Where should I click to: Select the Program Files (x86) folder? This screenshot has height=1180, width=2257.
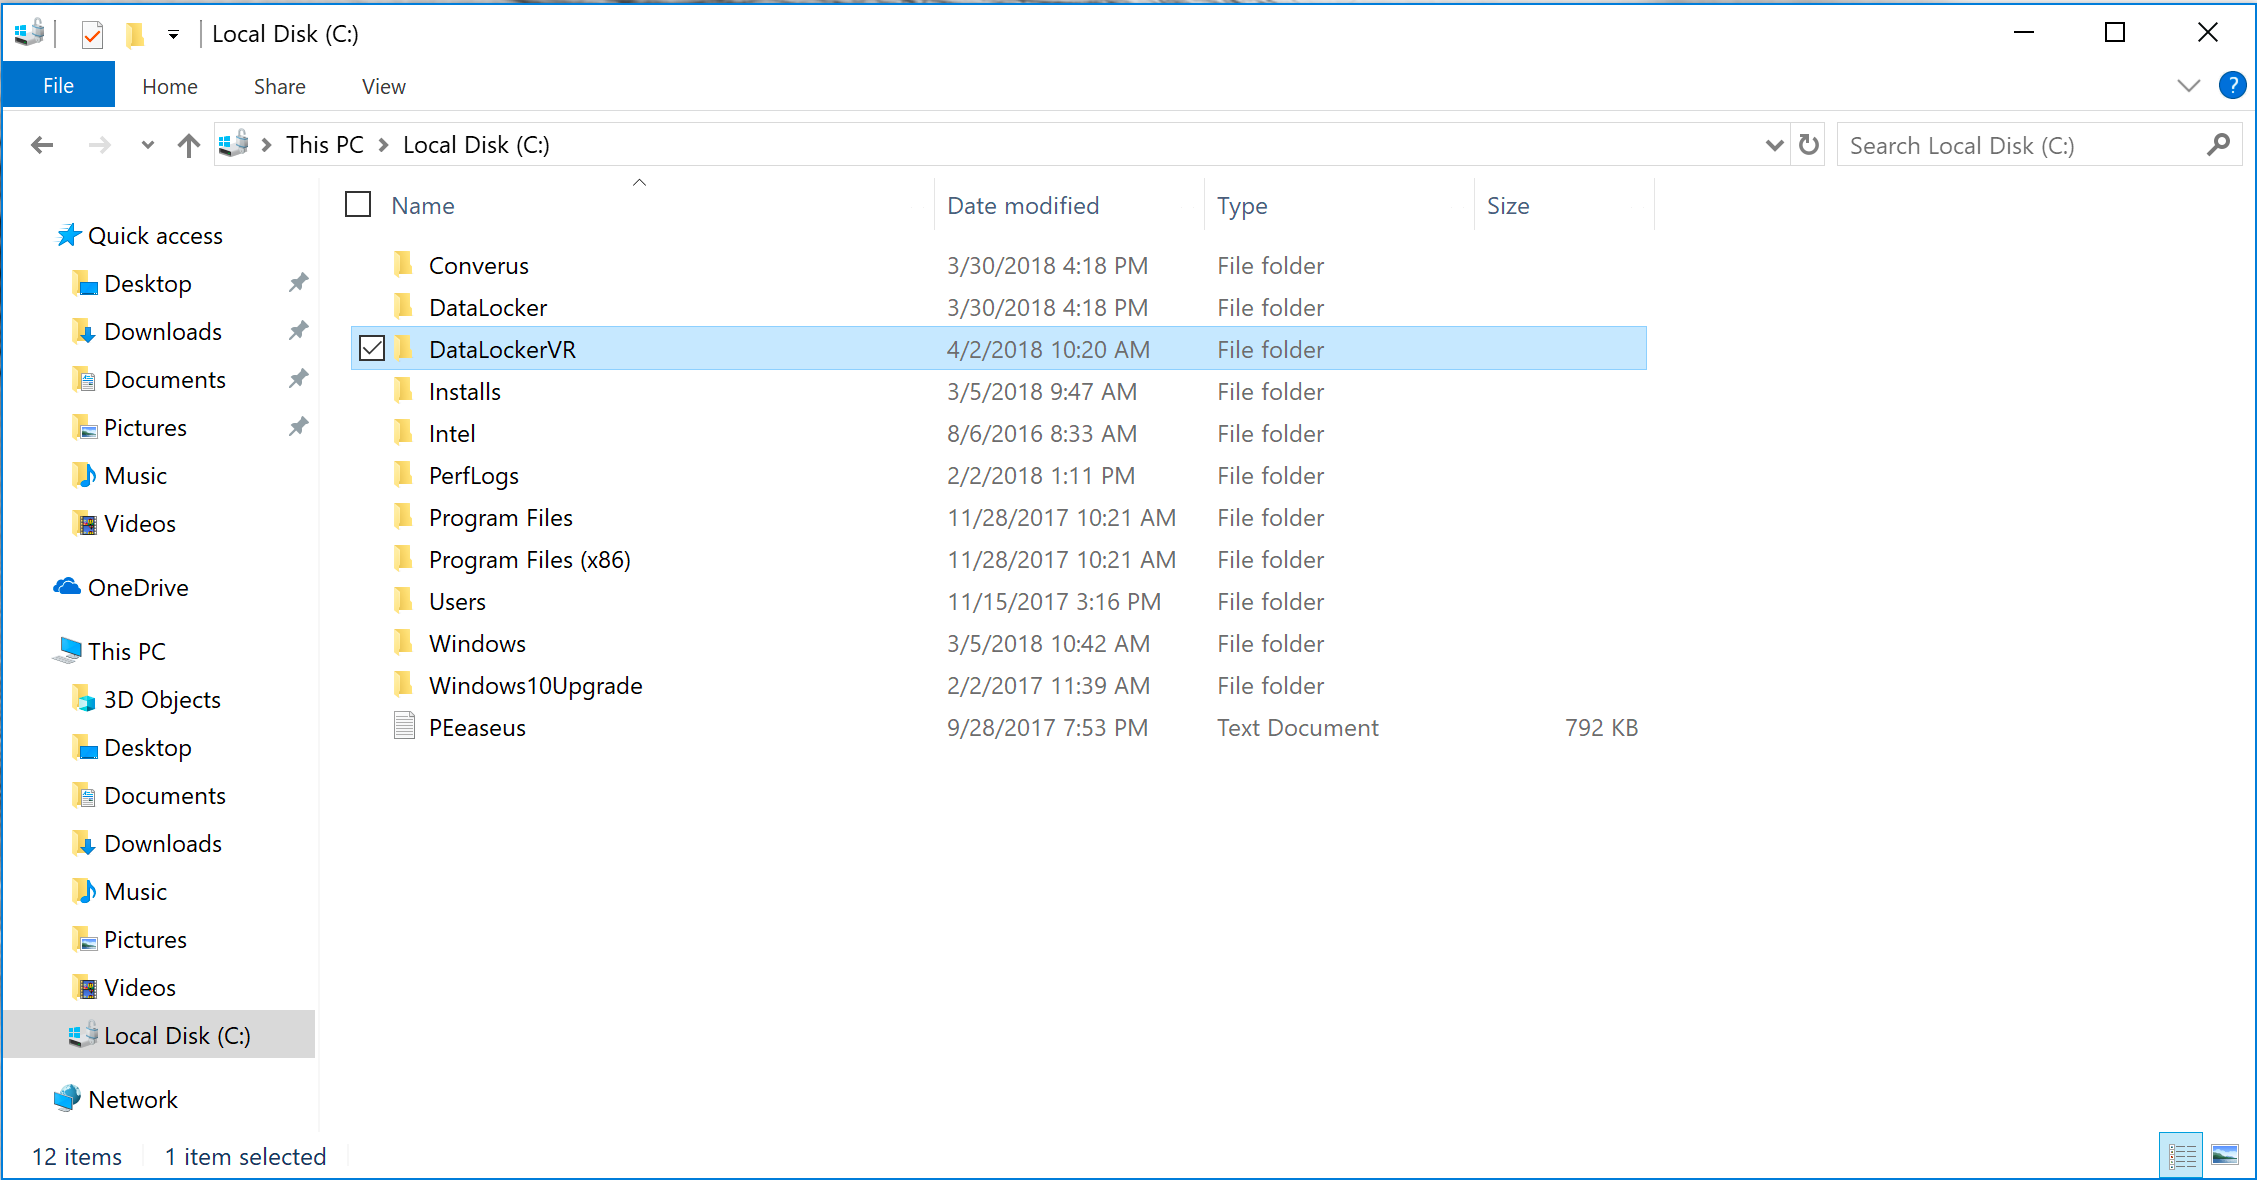[530, 560]
